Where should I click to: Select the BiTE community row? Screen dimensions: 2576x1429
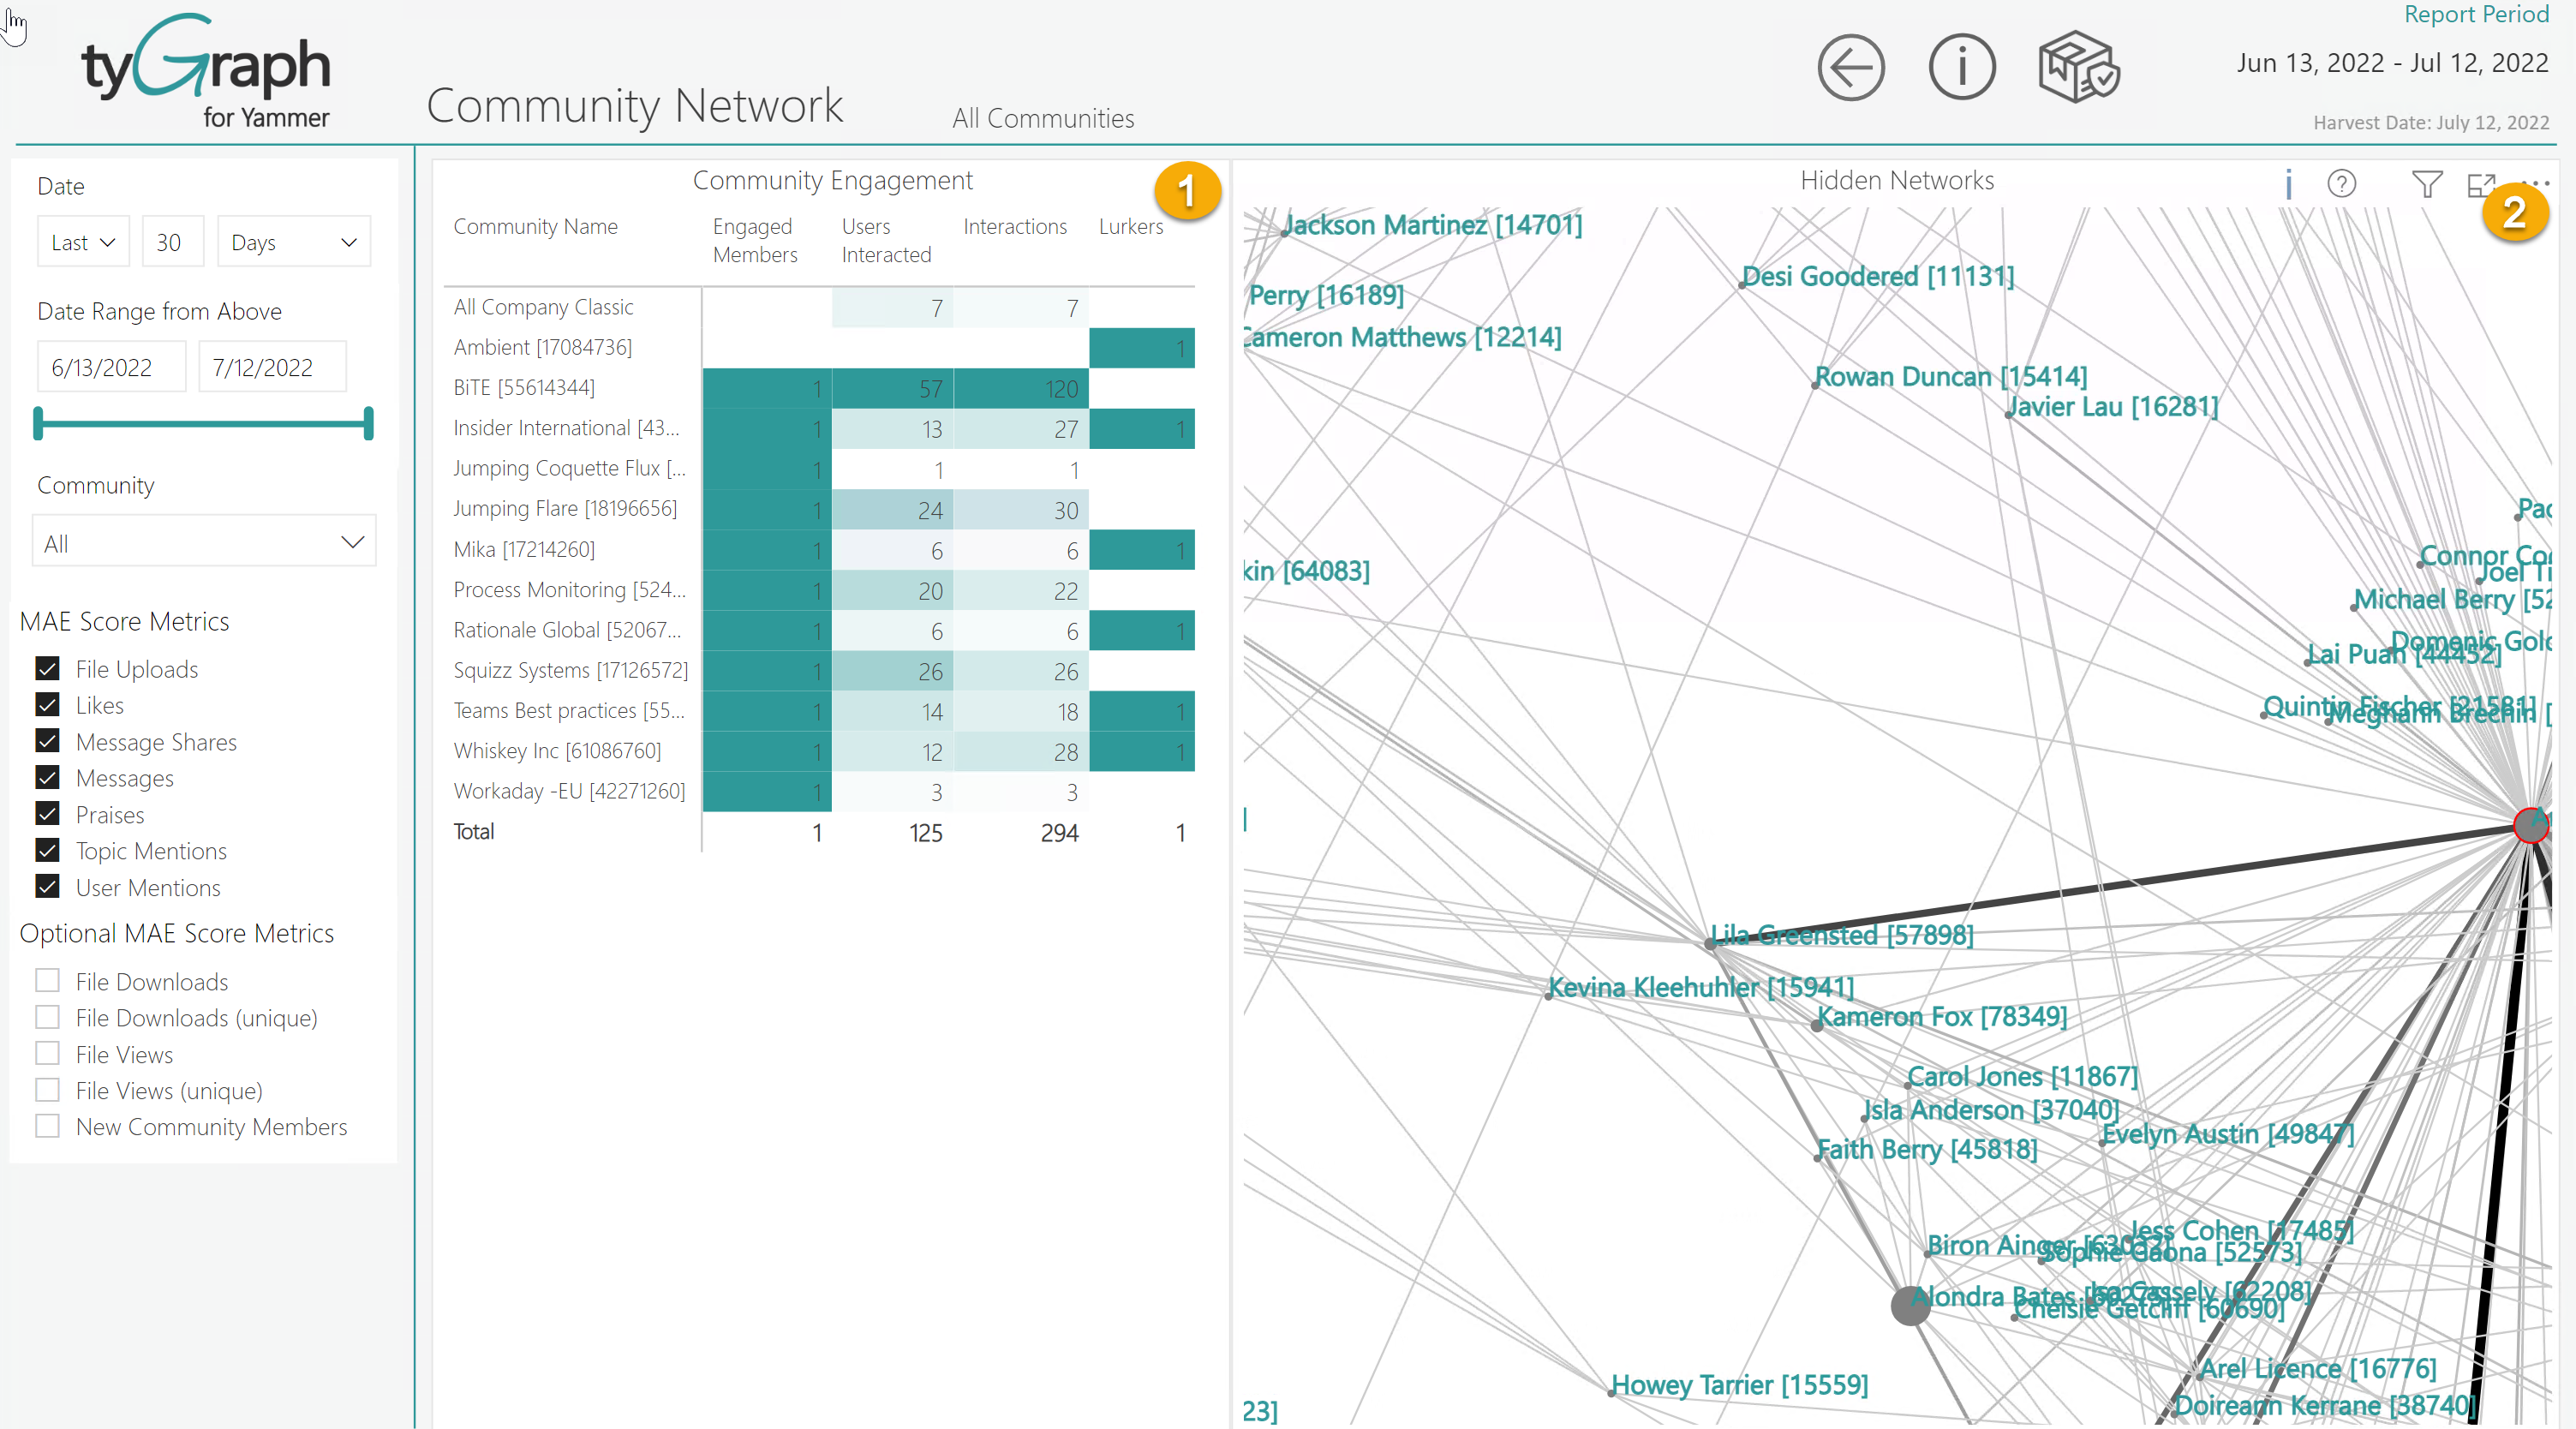[523, 388]
